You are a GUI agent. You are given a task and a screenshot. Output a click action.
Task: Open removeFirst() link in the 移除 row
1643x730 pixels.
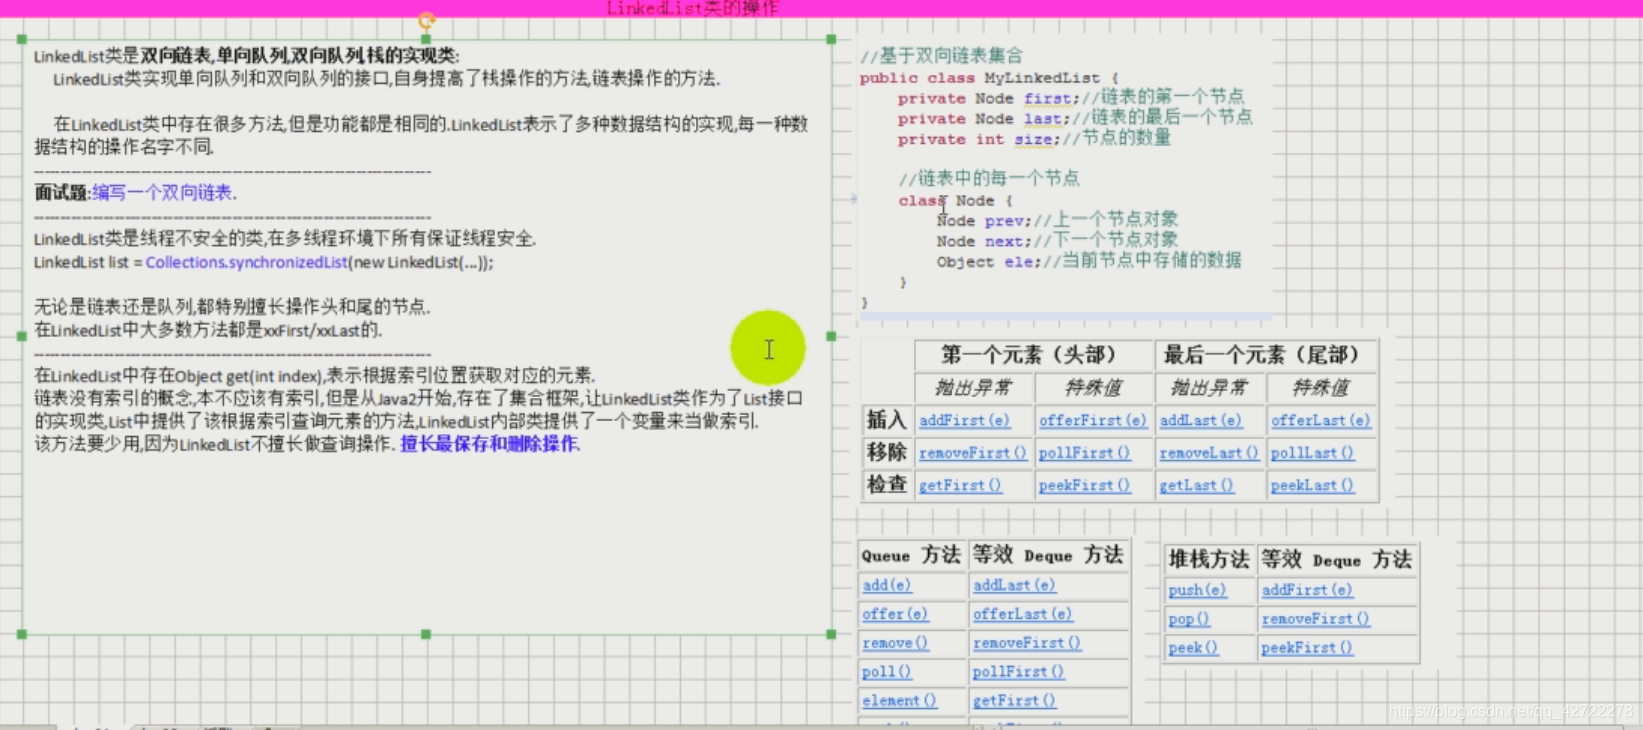[x=973, y=453]
